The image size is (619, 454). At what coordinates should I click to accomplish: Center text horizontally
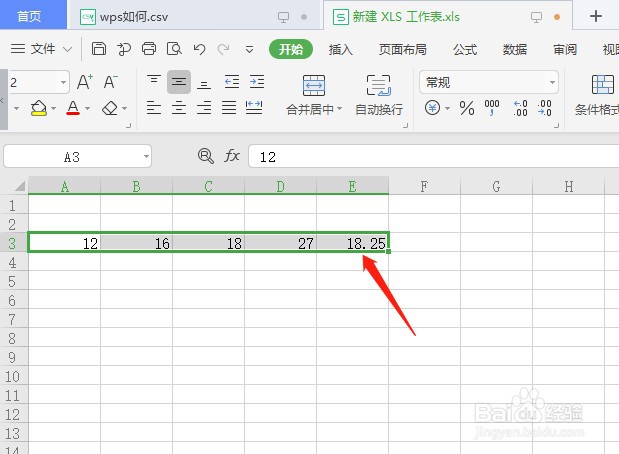click(179, 107)
